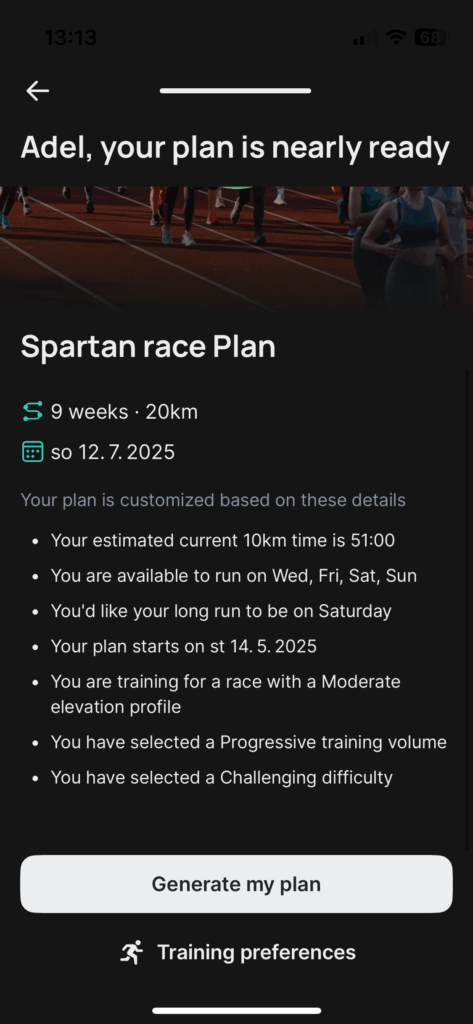Tap the 9 weeks · 20km text
Viewport: 473px width, 1024px height.
(124, 412)
